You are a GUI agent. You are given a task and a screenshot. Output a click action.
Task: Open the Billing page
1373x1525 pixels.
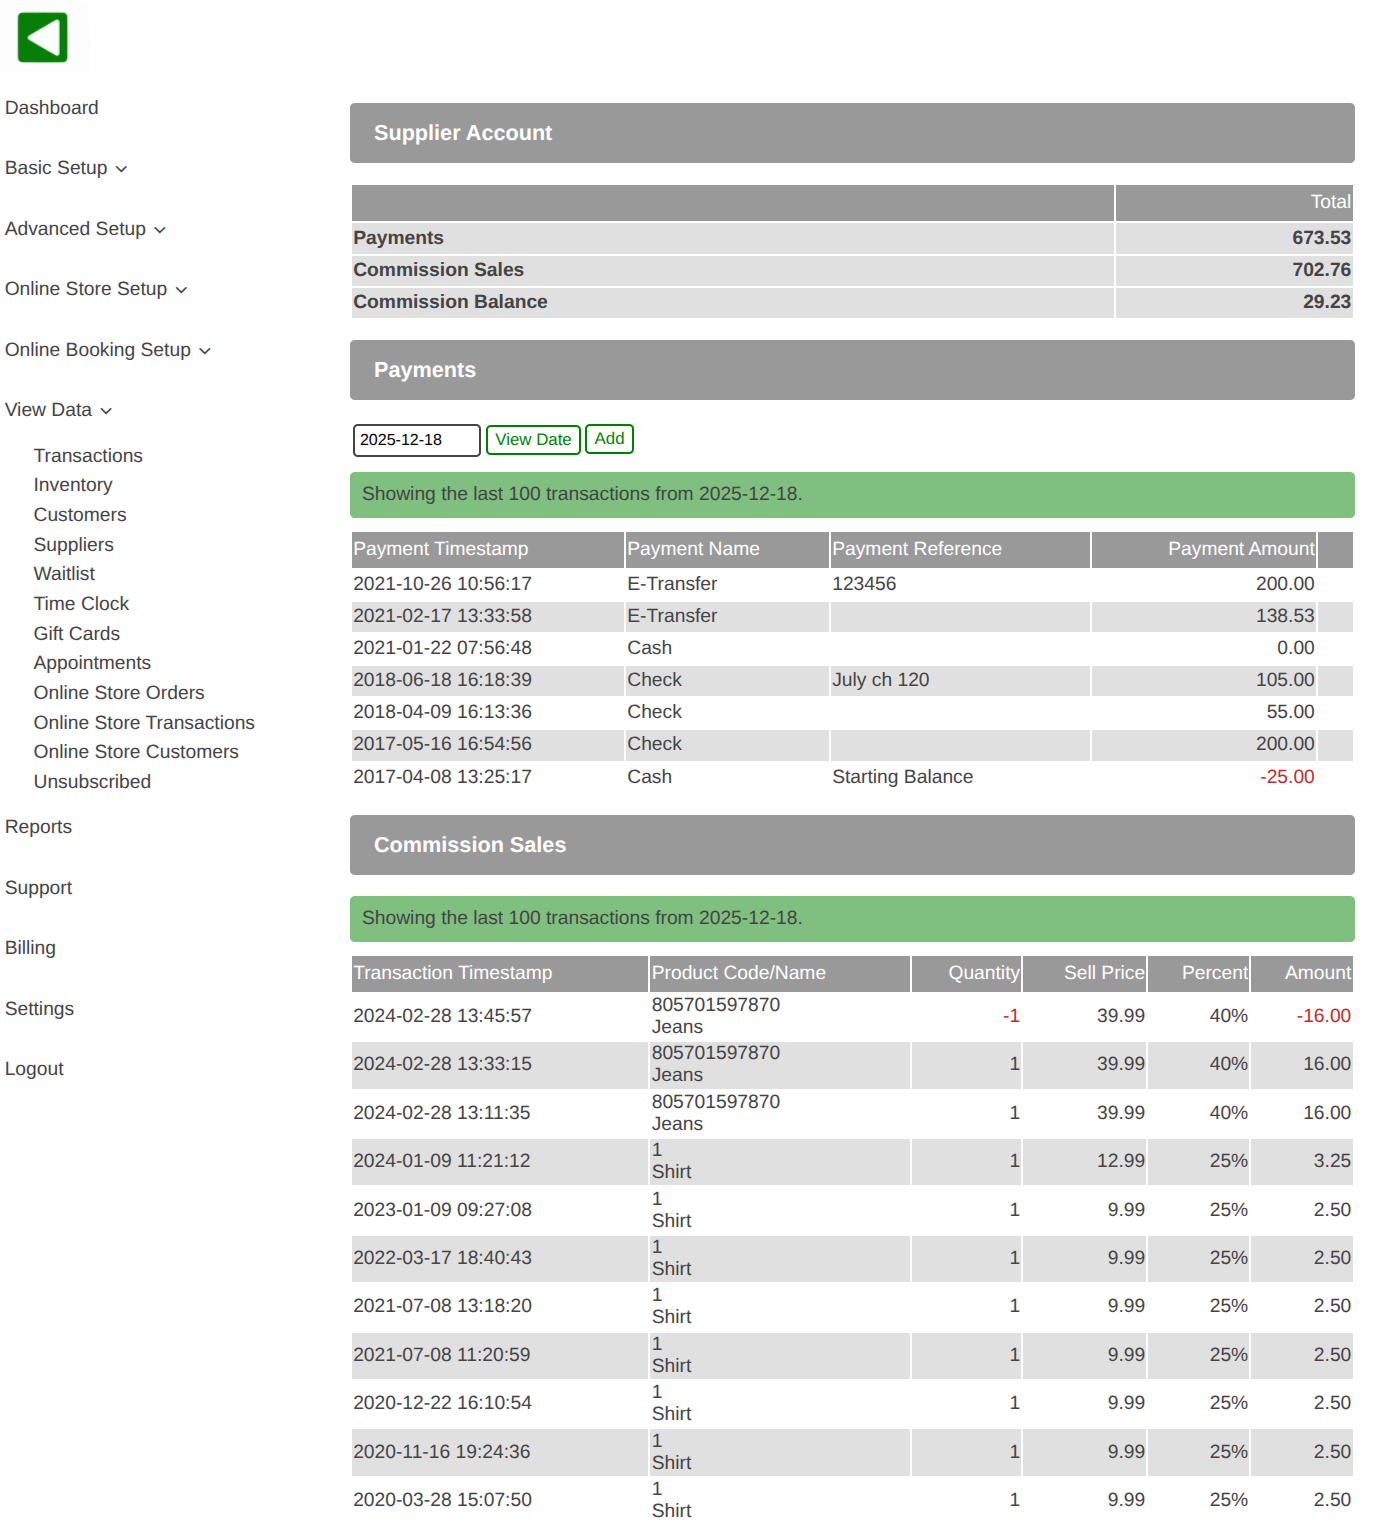pyautogui.click(x=30, y=948)
